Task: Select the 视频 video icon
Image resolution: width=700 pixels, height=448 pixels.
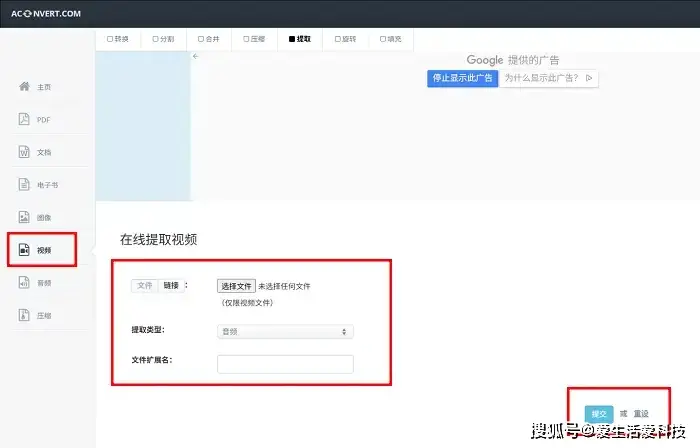Action: [24, 250]
